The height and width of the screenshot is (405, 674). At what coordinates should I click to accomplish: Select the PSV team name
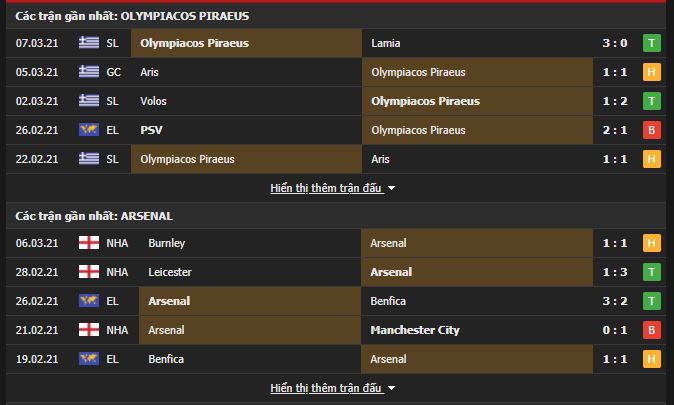(151, 130)
